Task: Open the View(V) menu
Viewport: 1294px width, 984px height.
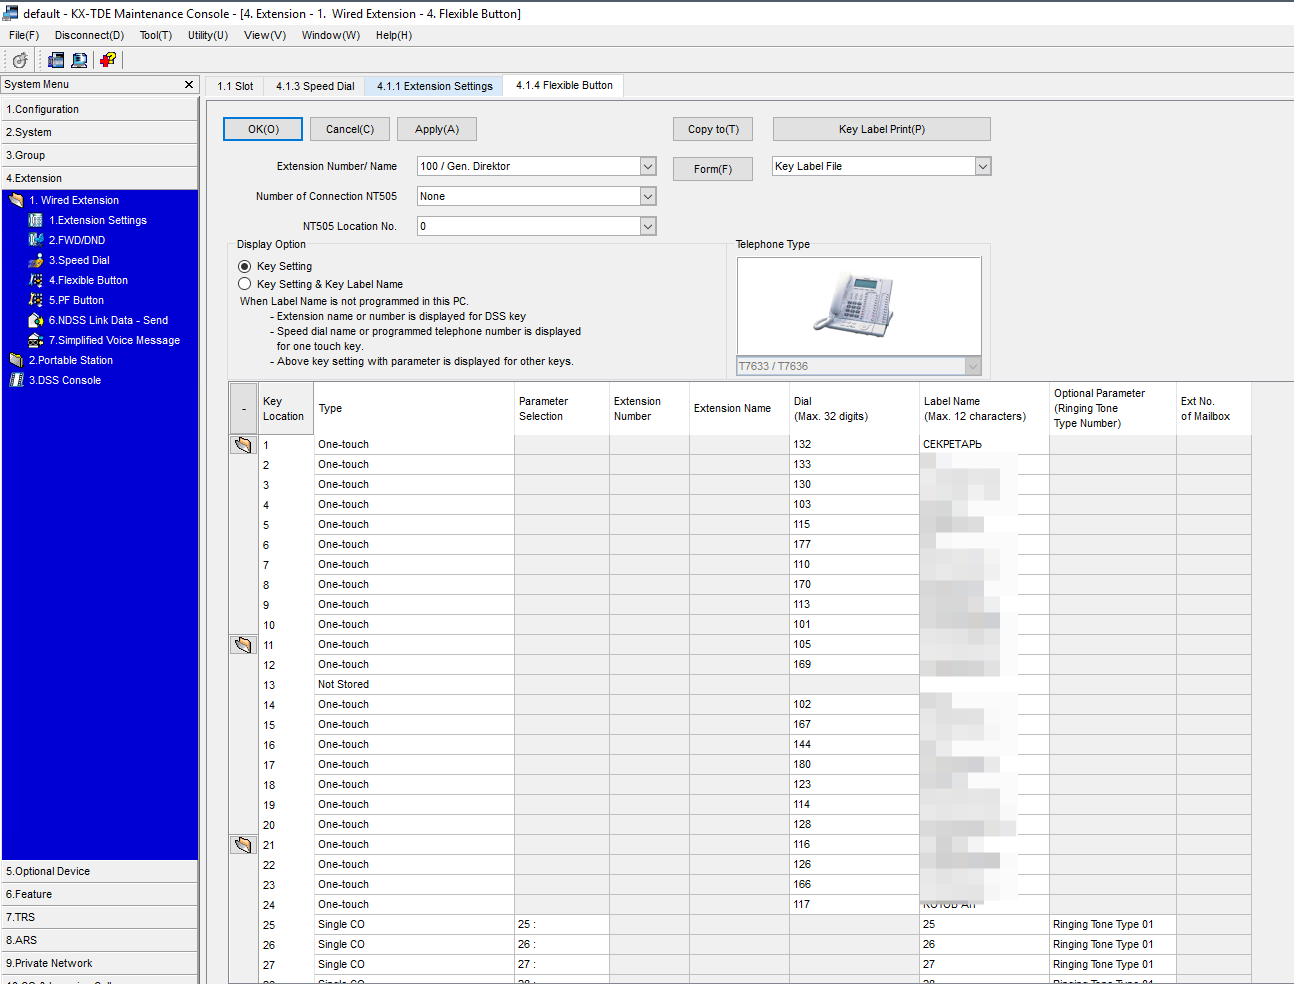Action: [265, 35]
